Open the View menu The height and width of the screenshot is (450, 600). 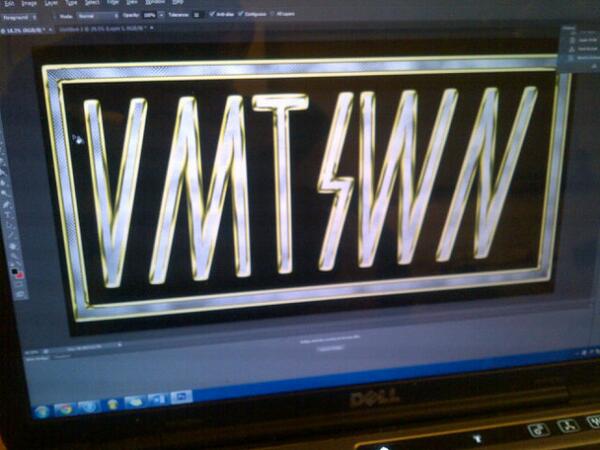tap(132, 2)
